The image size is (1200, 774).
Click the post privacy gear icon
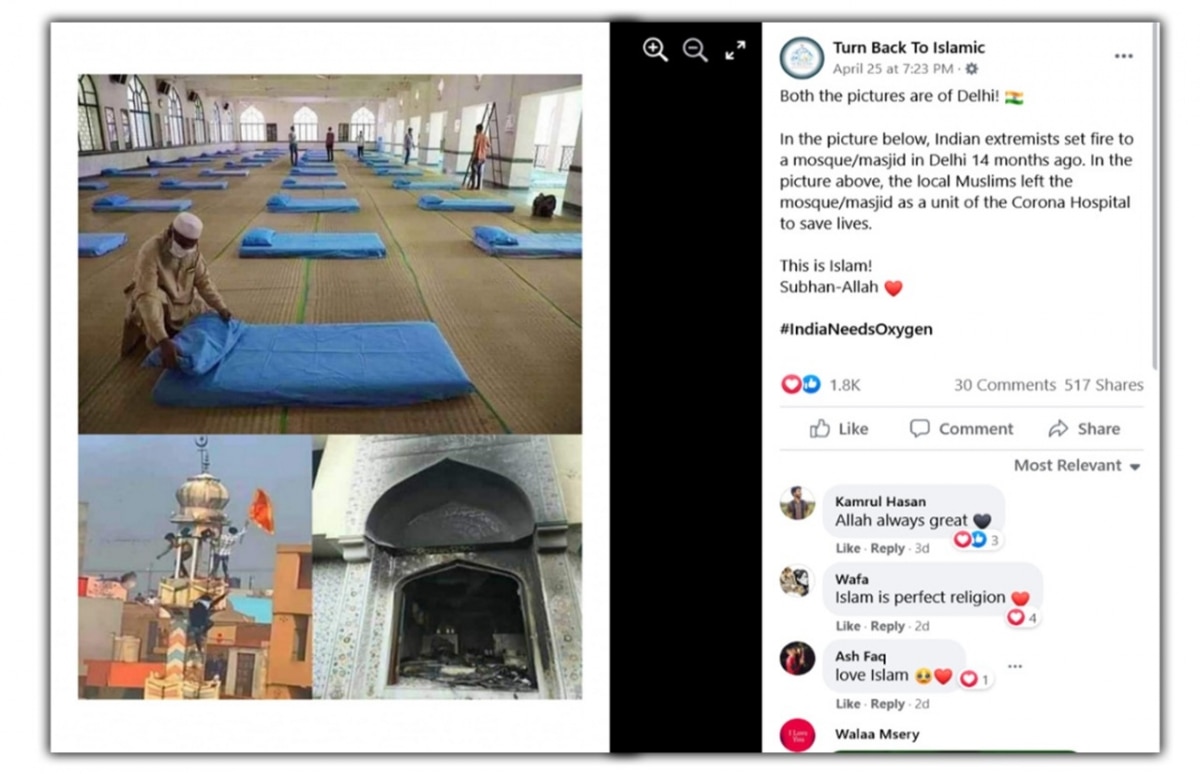coord(971,69)
